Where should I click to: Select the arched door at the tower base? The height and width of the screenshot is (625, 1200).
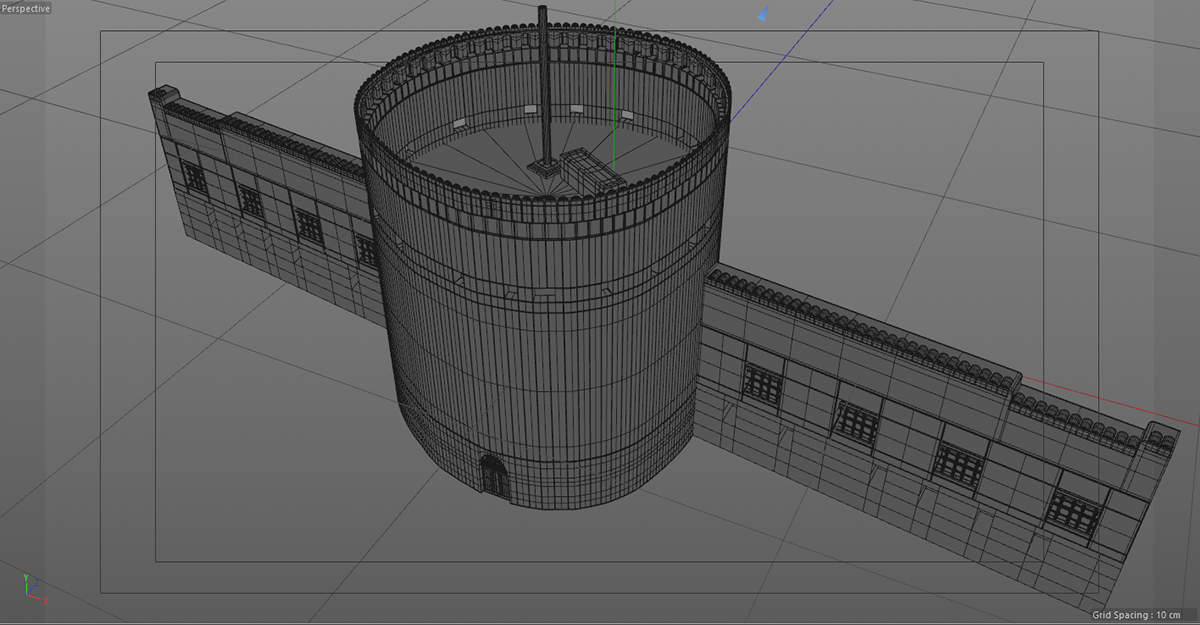(494, 476)
